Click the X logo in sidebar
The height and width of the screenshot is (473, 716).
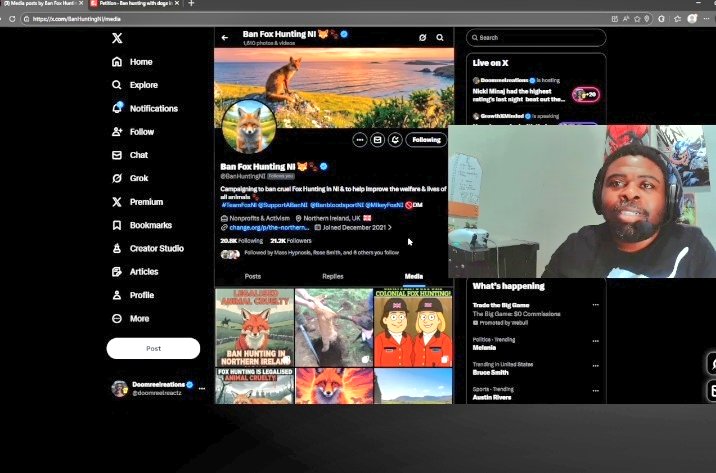117,38
